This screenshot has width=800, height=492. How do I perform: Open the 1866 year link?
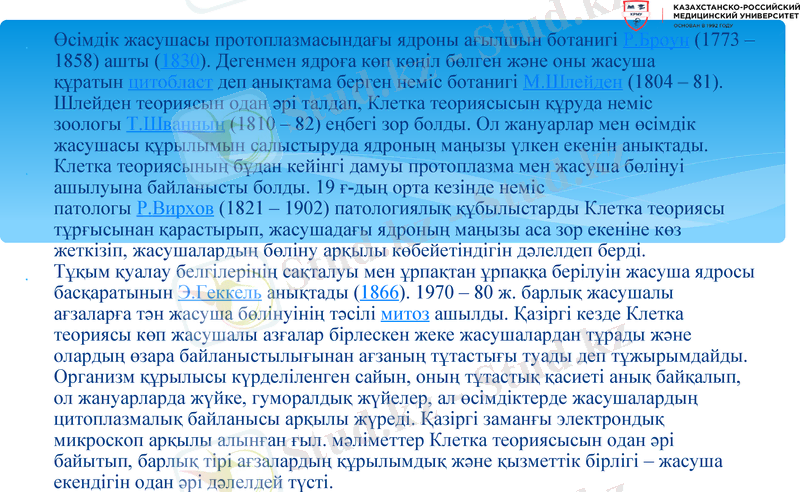click(x=380, y=293)
